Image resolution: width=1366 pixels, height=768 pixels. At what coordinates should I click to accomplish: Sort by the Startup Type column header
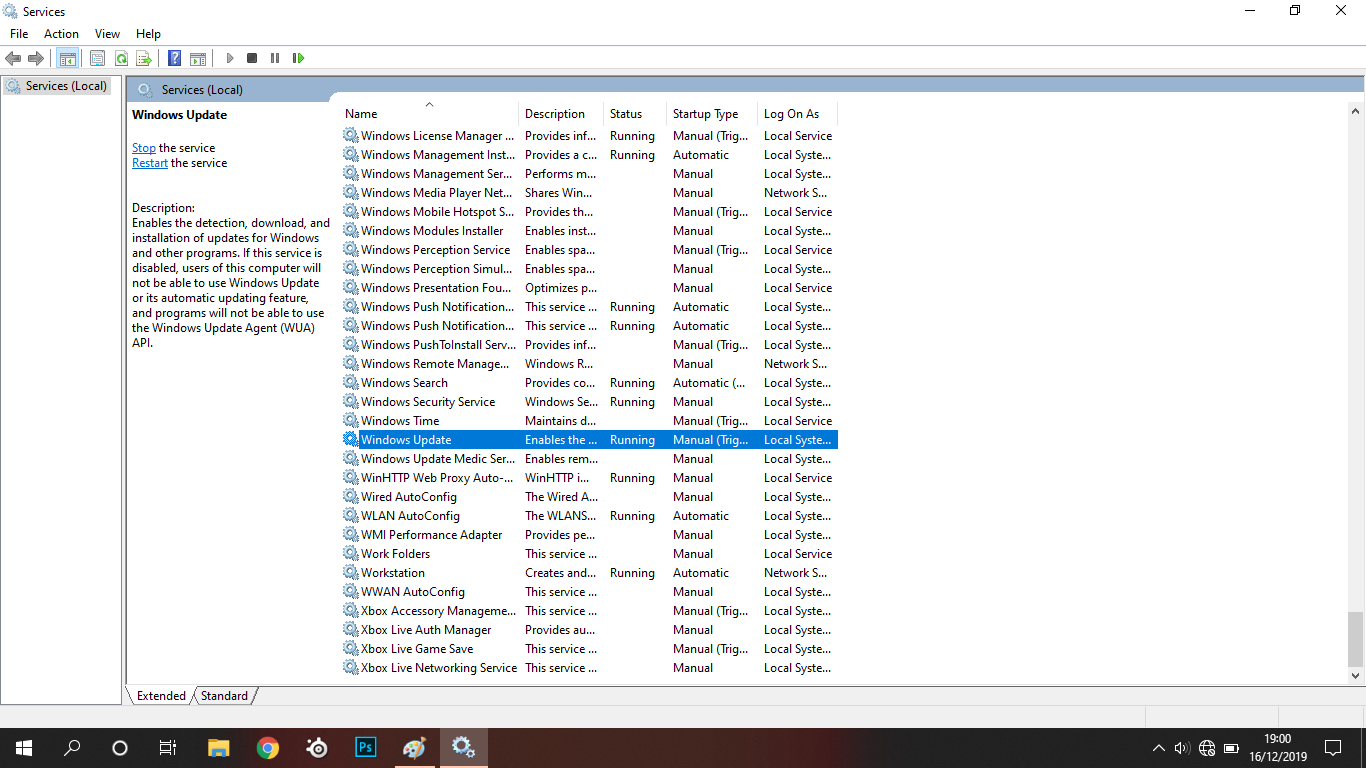click(x=713, y=114)
